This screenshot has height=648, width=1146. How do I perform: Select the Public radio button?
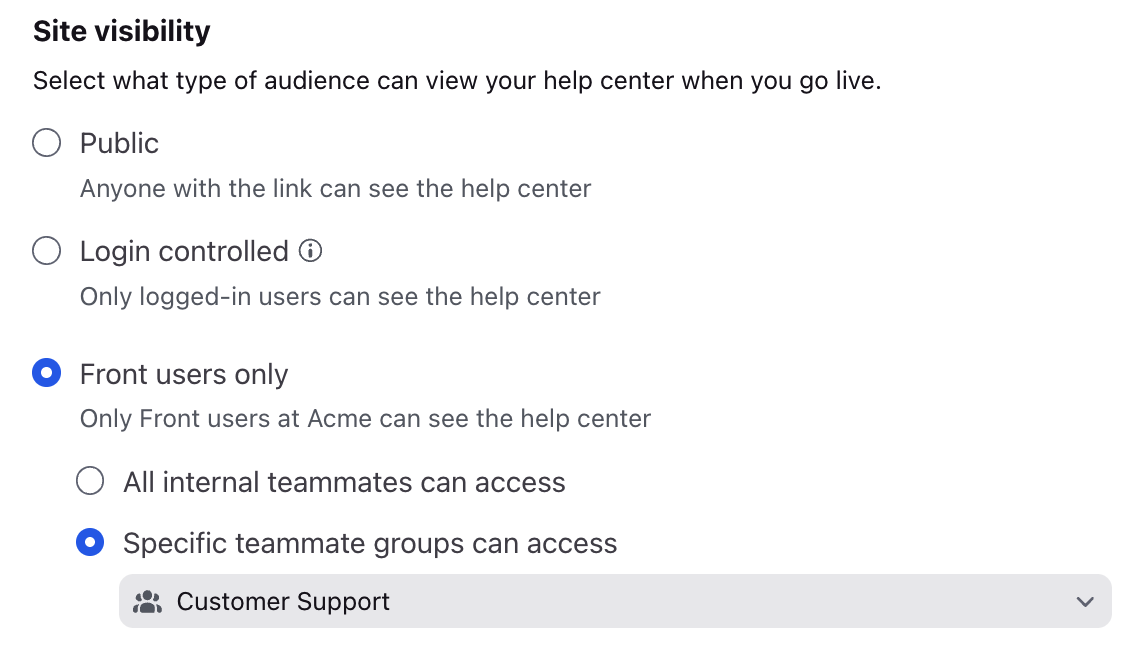point(47,142)
